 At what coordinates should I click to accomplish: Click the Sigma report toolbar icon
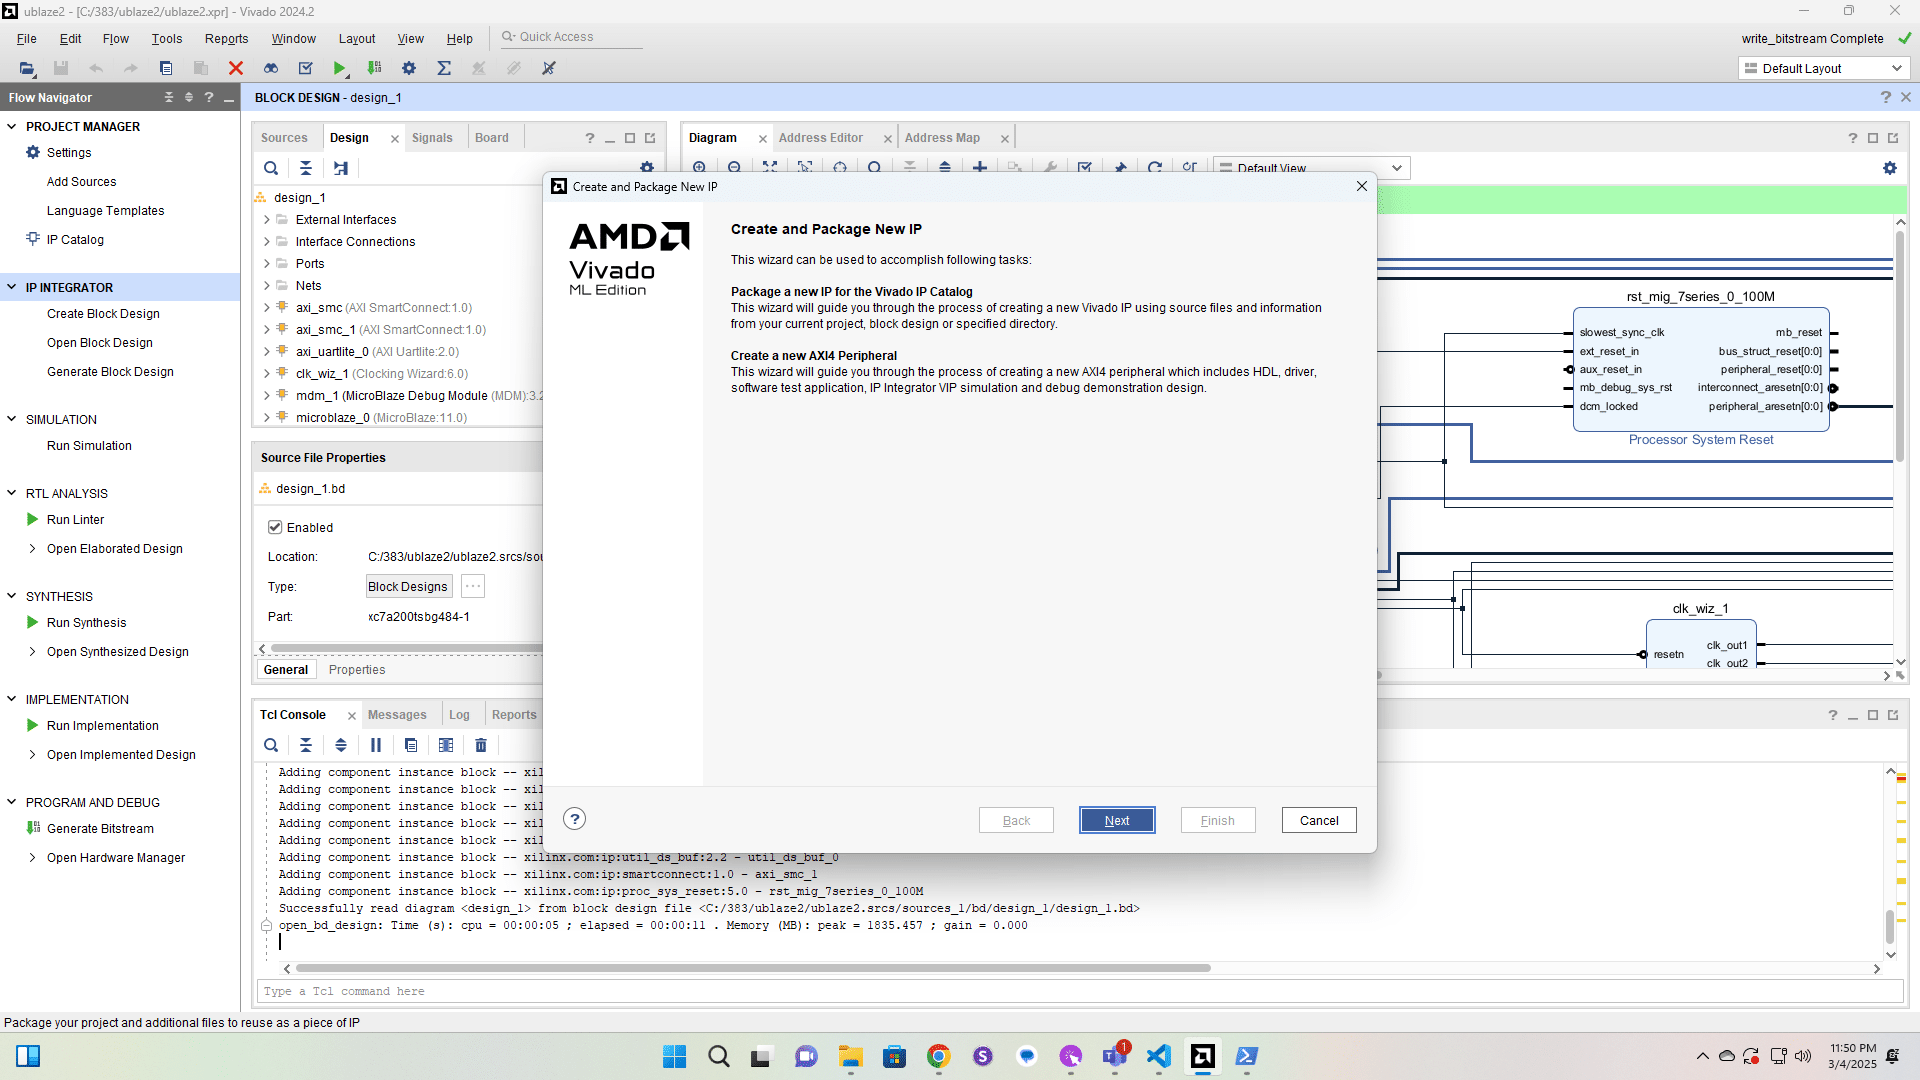point(444,68)
